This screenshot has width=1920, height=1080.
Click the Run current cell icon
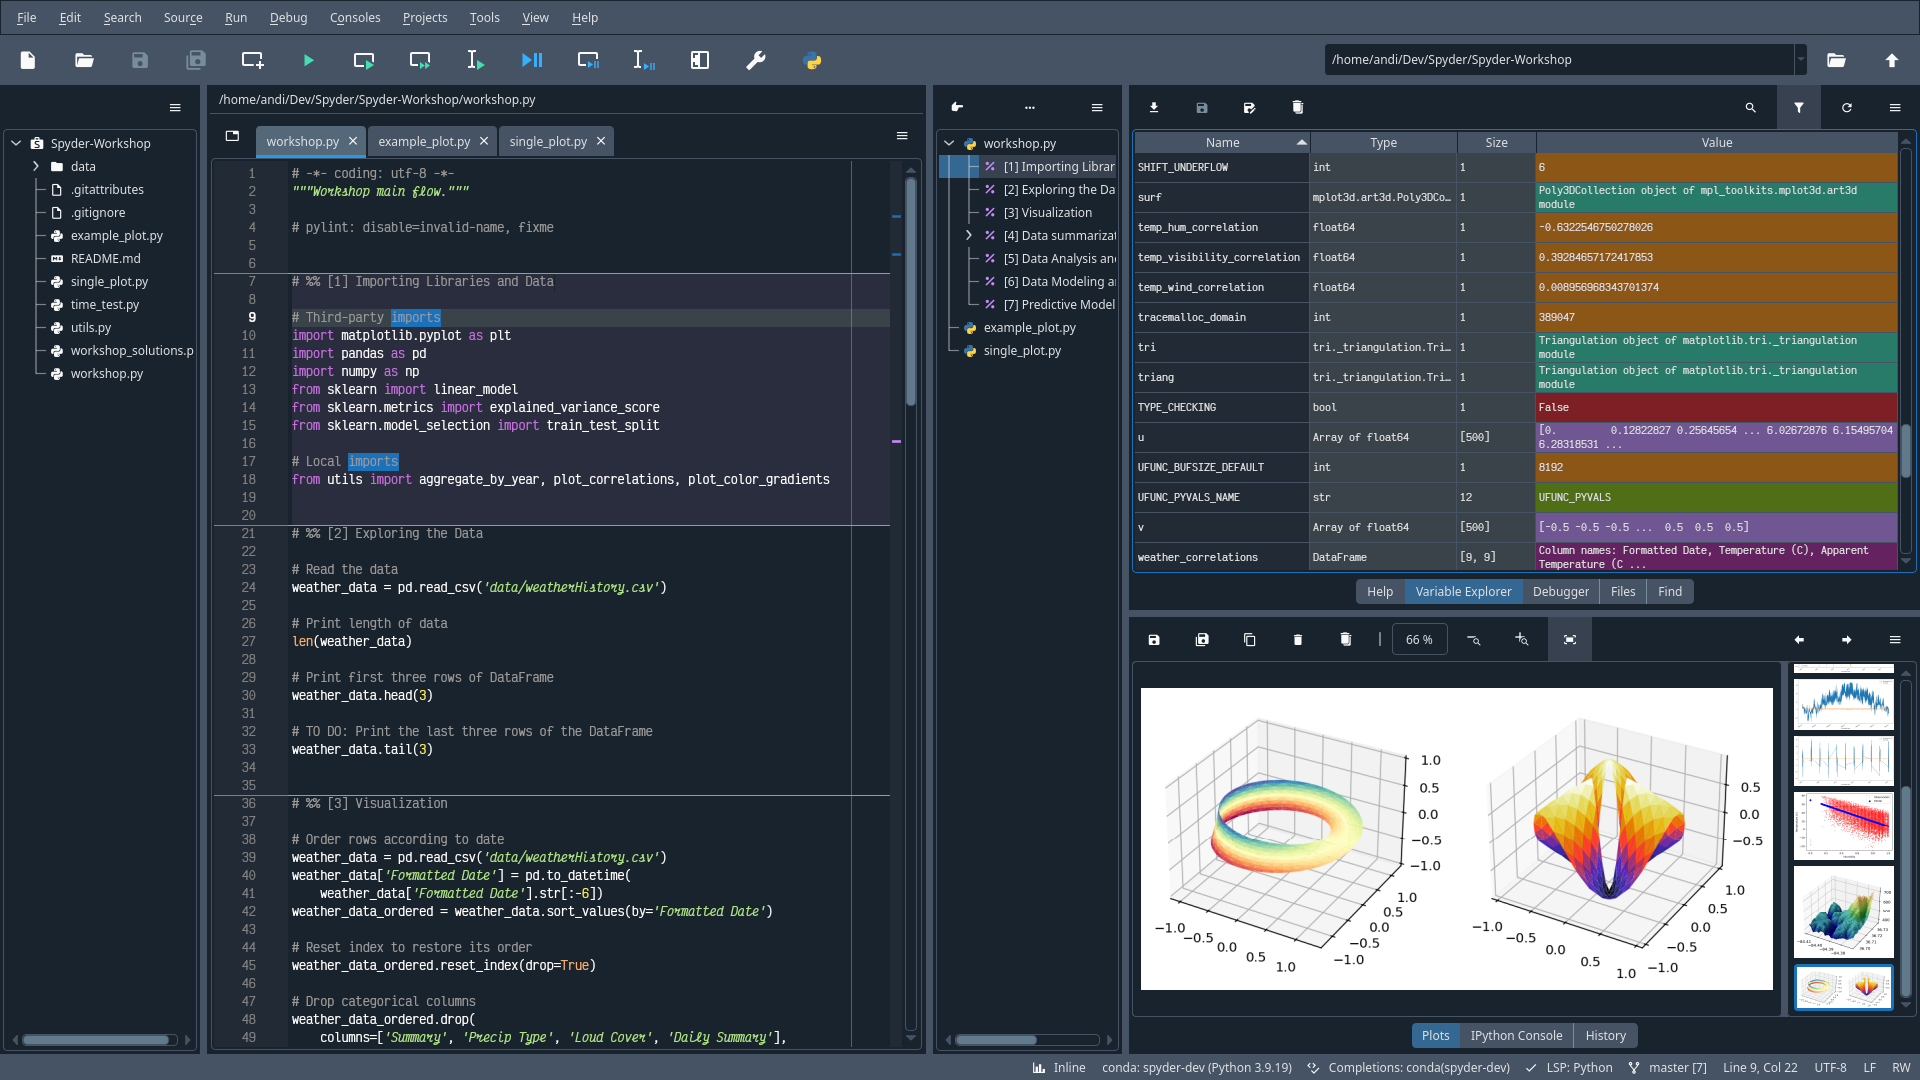pyautogui.click(x=364, y=61)
